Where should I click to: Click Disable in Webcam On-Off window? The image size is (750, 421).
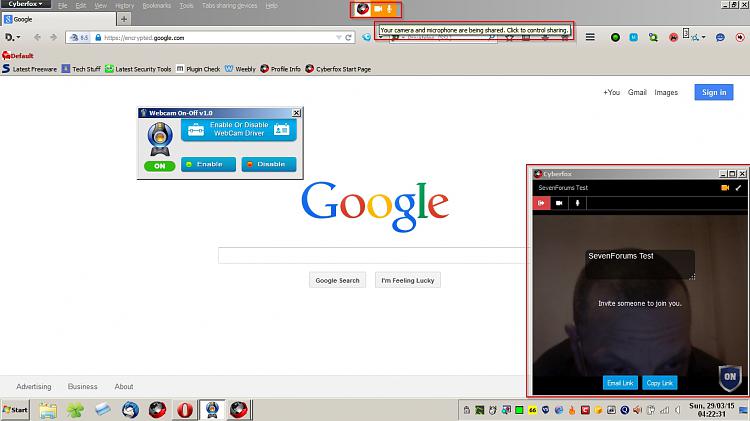click(x=269, y=164)
